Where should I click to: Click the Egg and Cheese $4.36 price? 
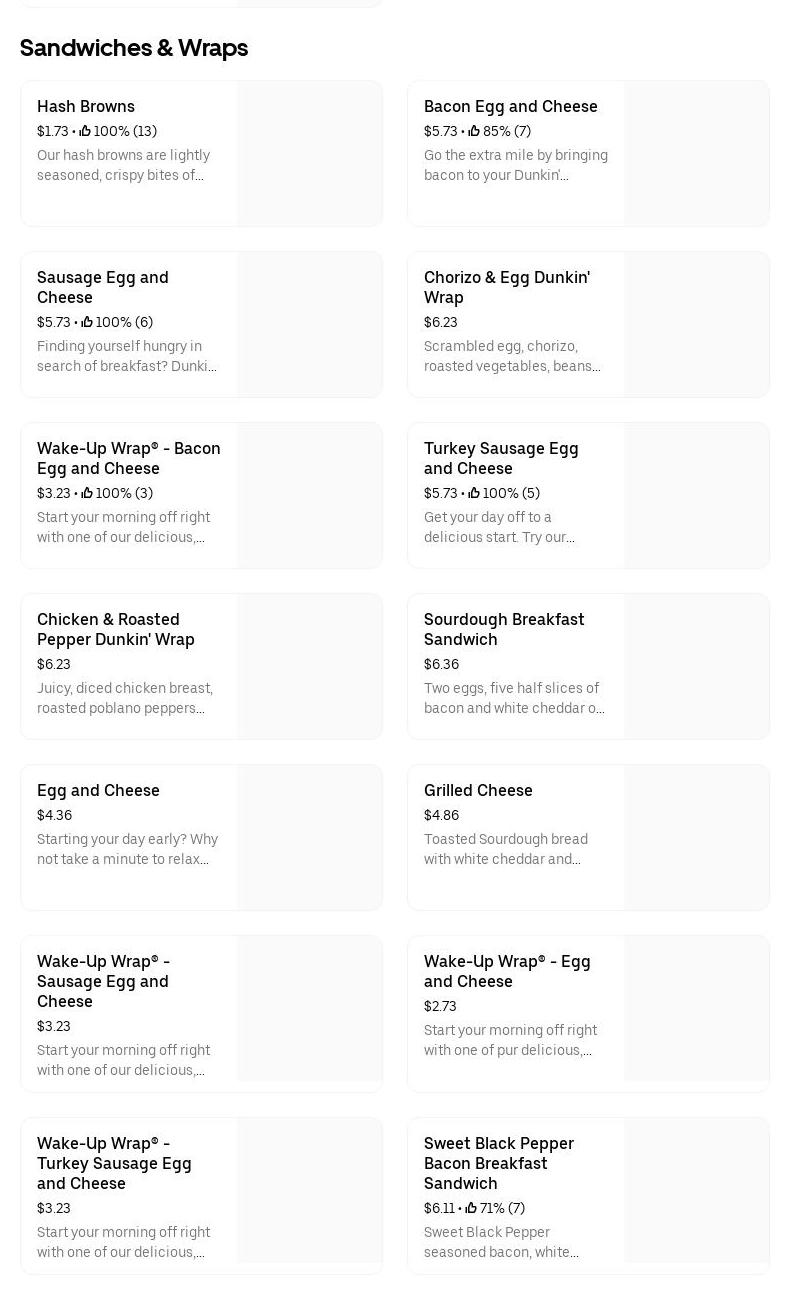[54, 815]
